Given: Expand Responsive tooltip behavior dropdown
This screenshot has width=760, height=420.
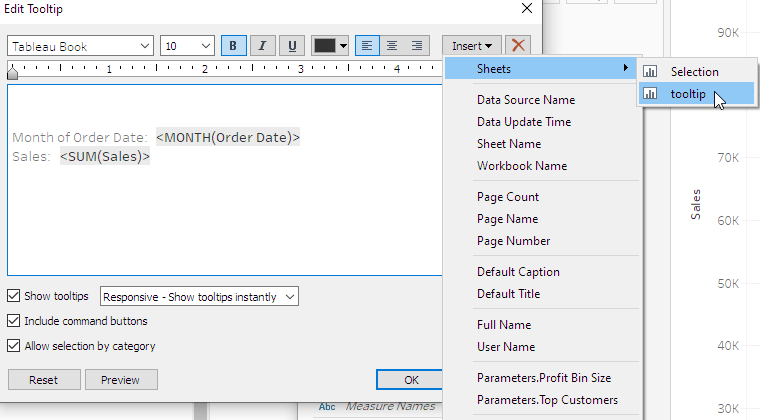Looking at the screenshot, I should tap(200, 297).
